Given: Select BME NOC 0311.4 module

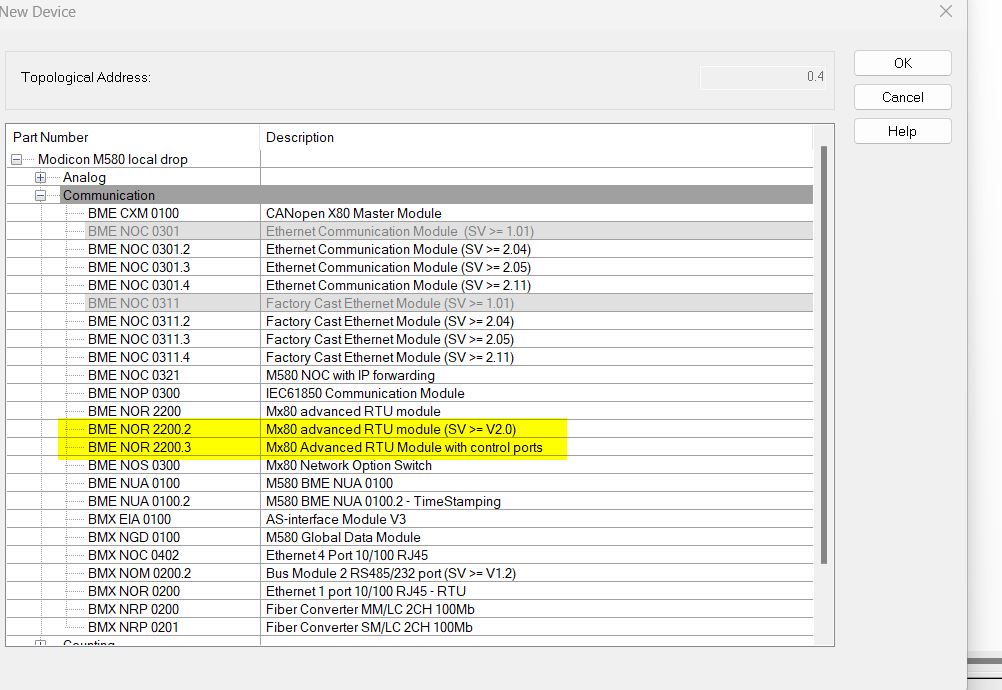Looking at the screenshot, I should 139,357.
